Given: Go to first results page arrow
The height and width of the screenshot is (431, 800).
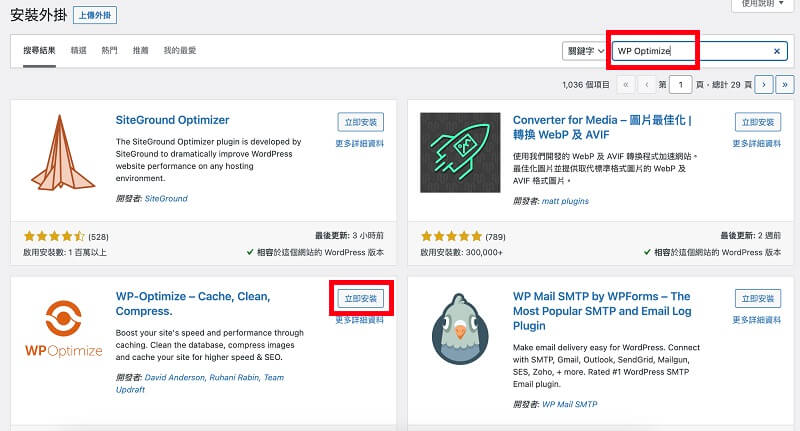Looking at the screenshot, I should pyautogui.click(x=626, y=85).
